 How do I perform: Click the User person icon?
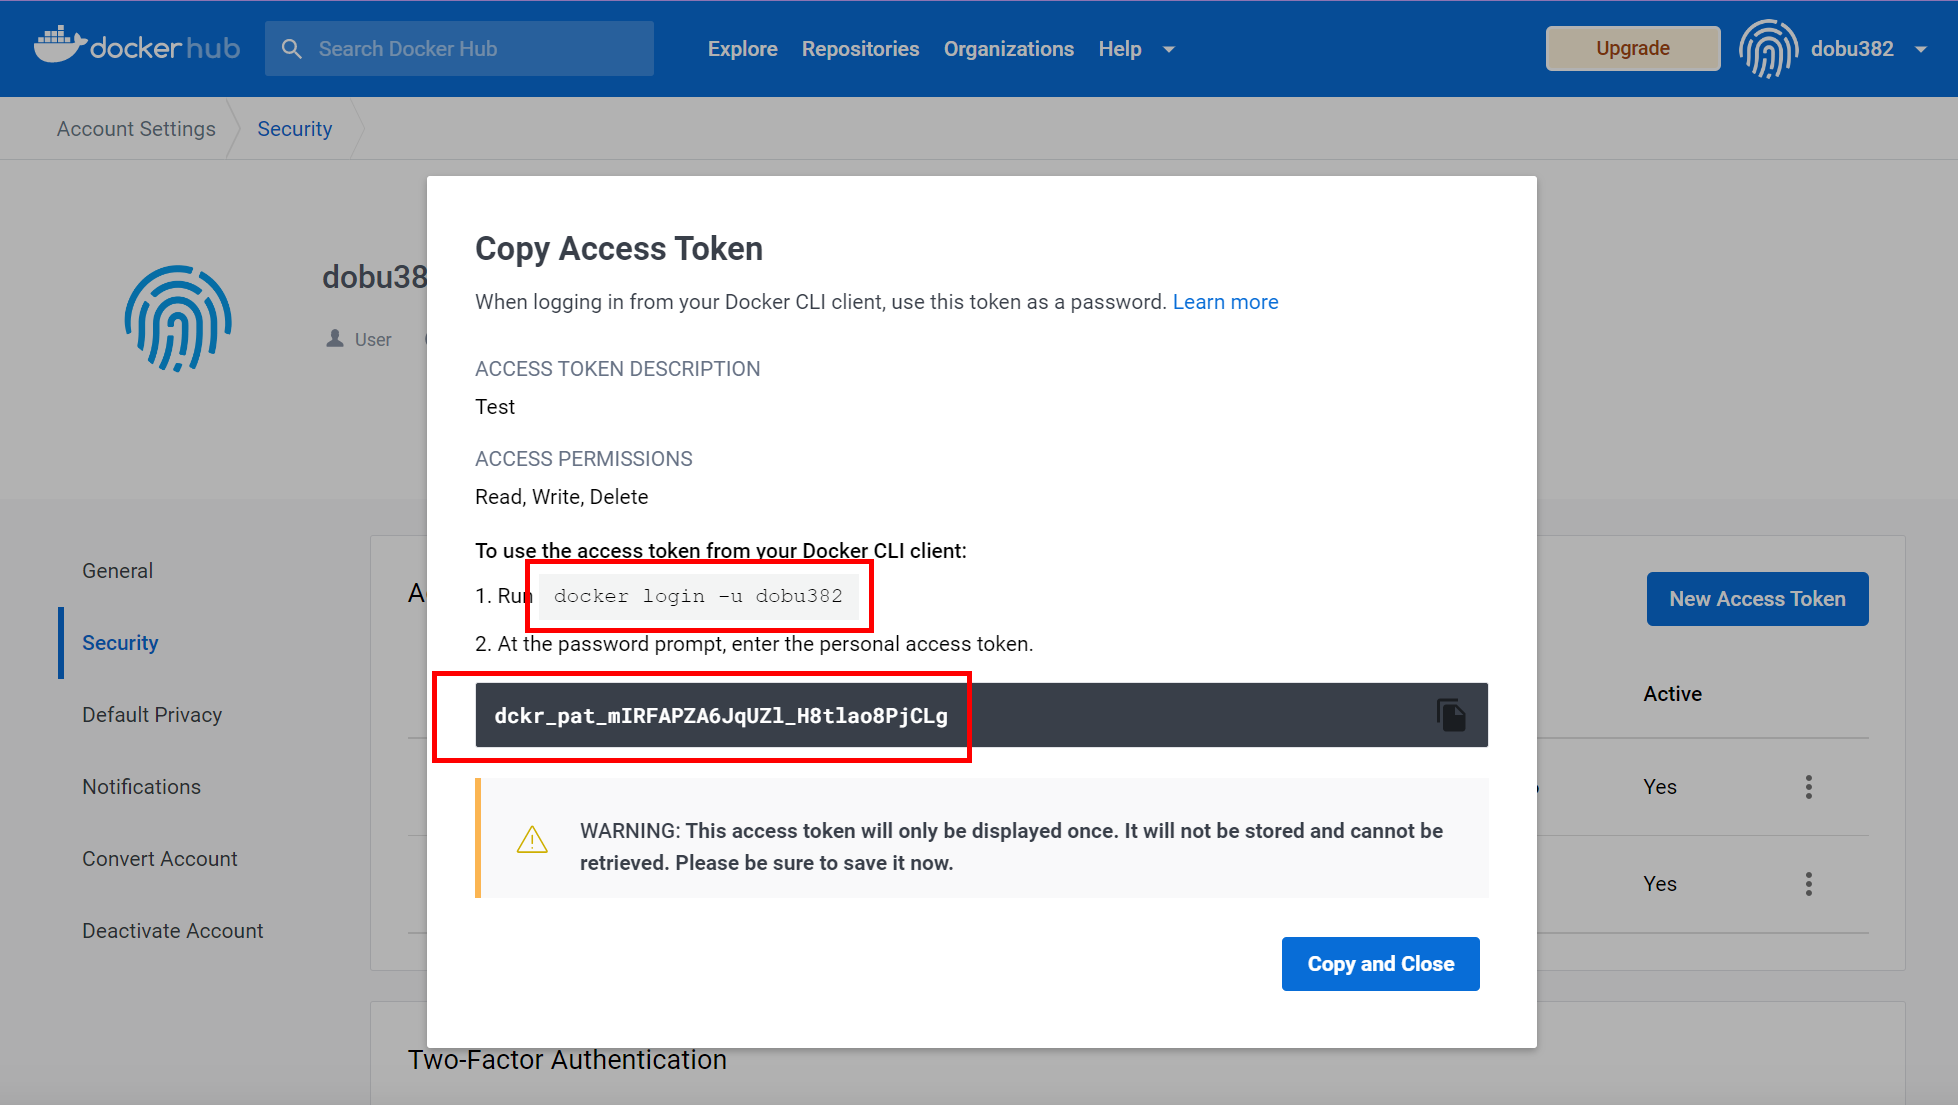coord(335,339)
